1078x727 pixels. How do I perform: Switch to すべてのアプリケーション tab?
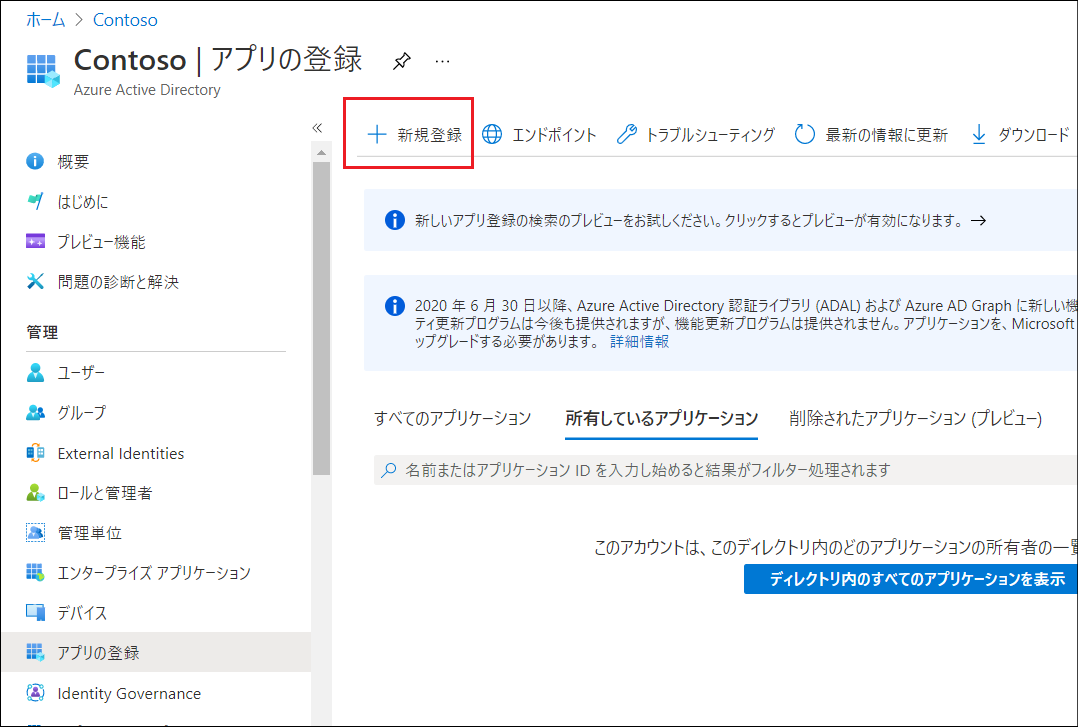point(452,418)
